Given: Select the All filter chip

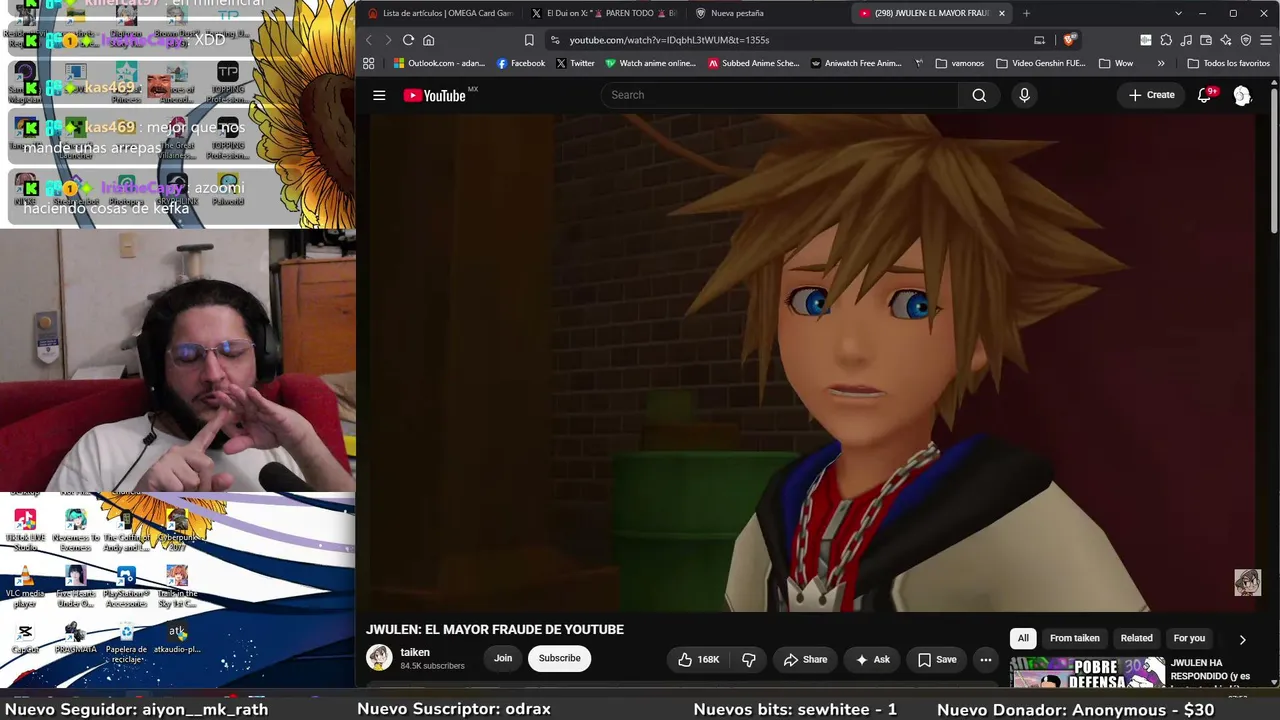Looking at the screenshot, I should coord(1023,638).
